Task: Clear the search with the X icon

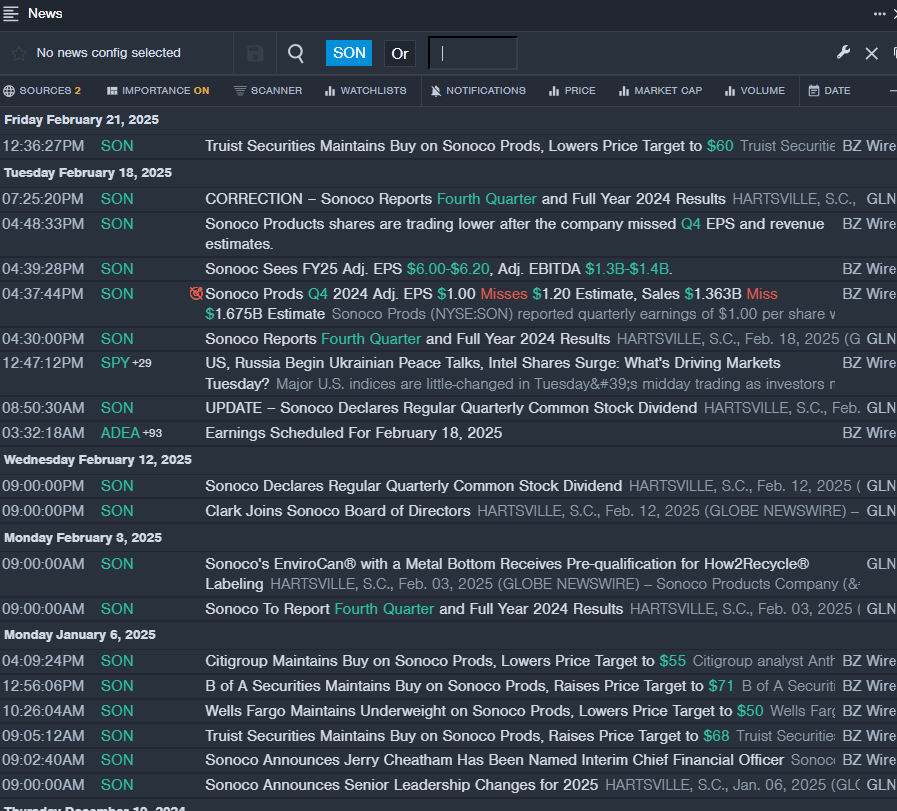Action: 871,53
